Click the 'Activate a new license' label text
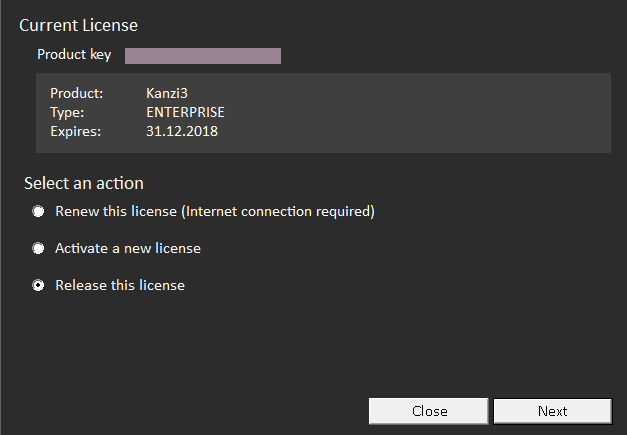 coord(128,248)
